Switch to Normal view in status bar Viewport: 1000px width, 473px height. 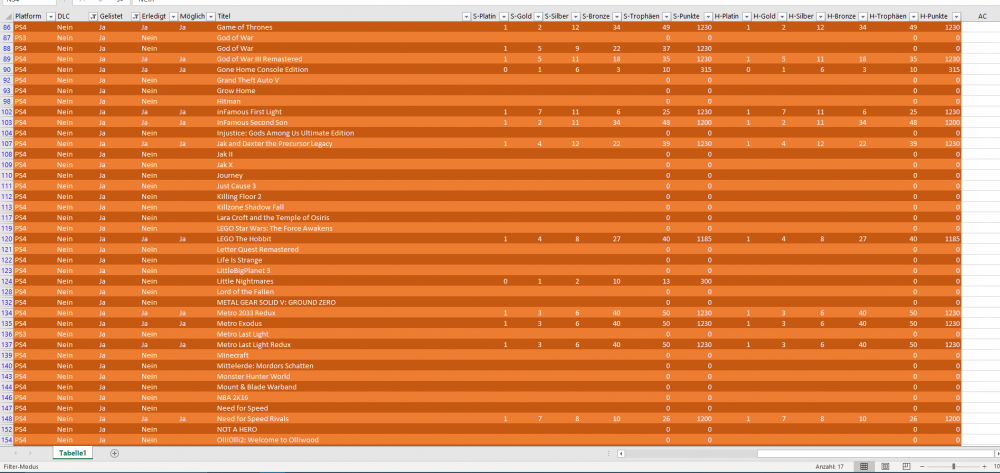click(865, 467)
